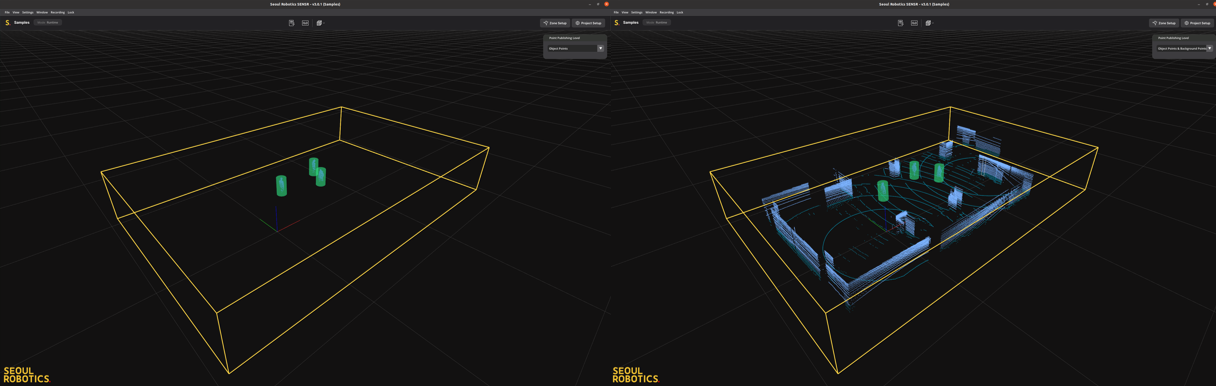
Task: Open the Settings menu in the right window
Action: (637, 12)
